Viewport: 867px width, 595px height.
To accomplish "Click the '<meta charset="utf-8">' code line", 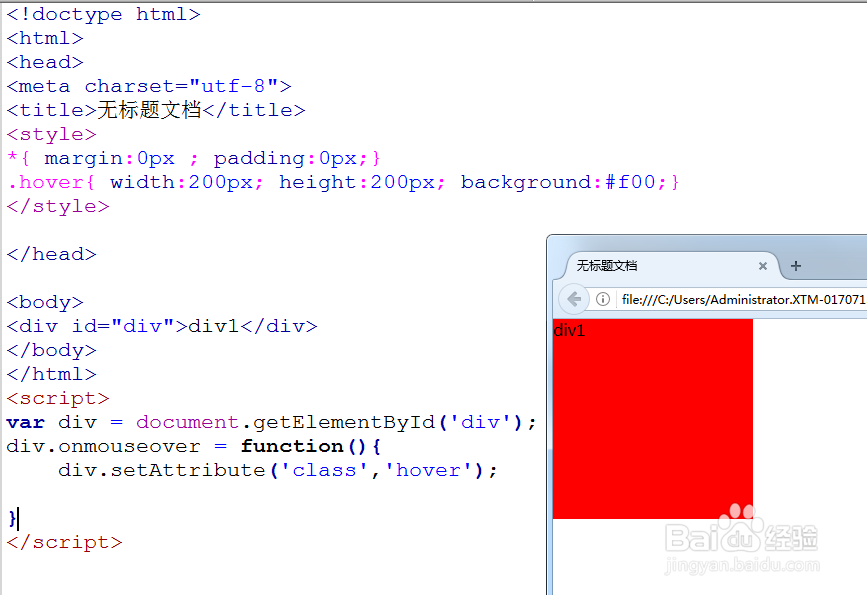I will click(149, 86).
